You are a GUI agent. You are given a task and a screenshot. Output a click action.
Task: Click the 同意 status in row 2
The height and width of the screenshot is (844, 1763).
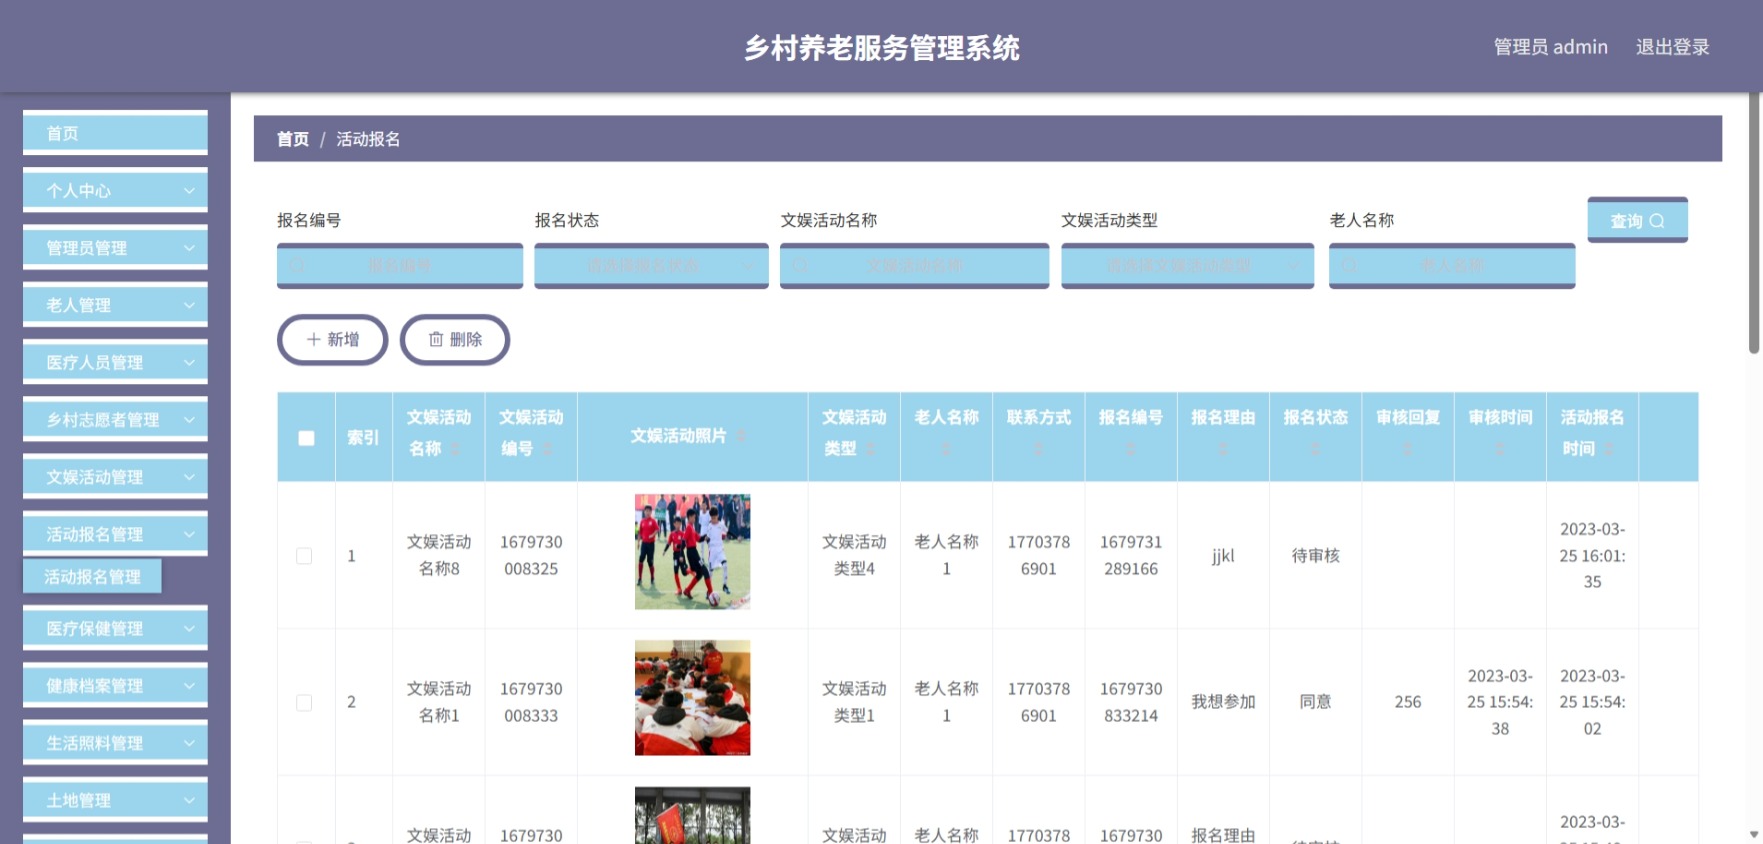[1315, 702]
